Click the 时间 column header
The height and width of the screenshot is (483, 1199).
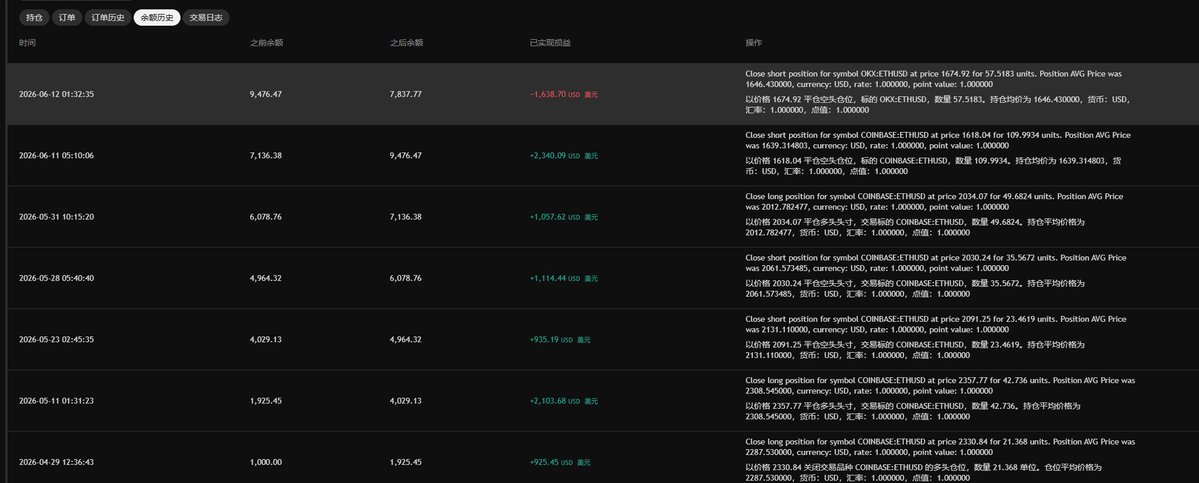click(x=28, y=43)
